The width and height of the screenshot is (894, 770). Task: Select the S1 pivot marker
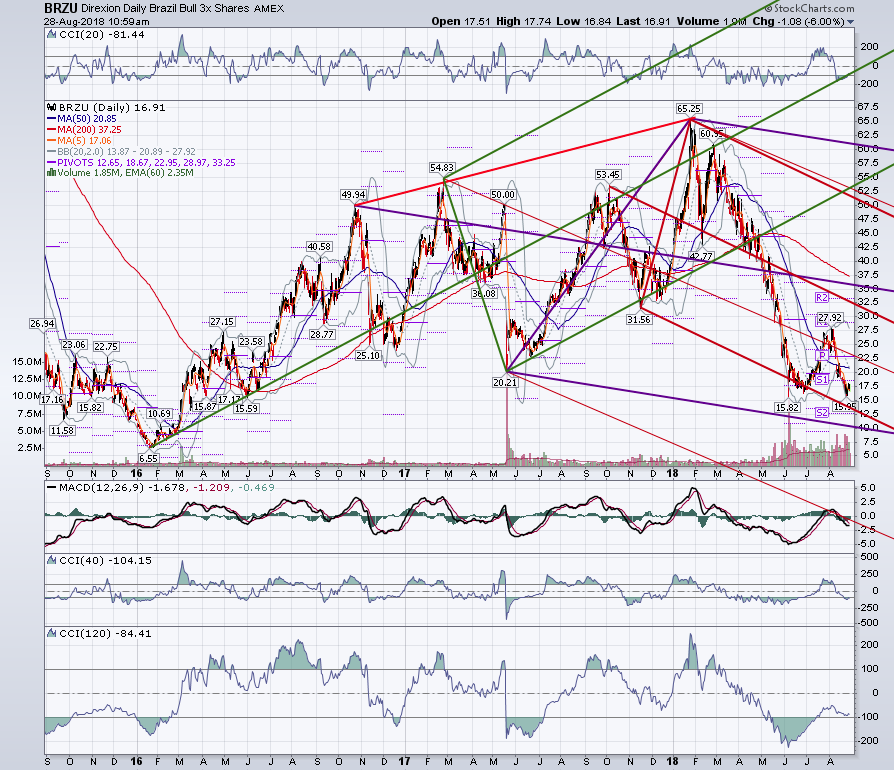822,380
